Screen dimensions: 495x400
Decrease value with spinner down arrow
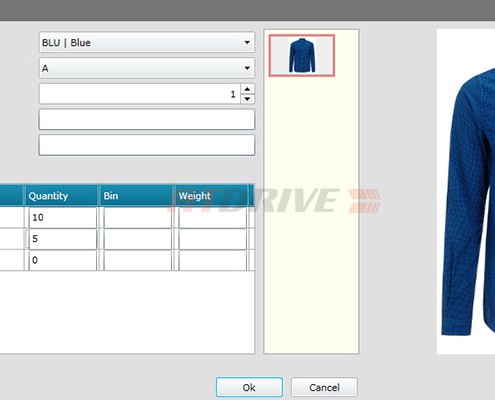tap(247, 99)
